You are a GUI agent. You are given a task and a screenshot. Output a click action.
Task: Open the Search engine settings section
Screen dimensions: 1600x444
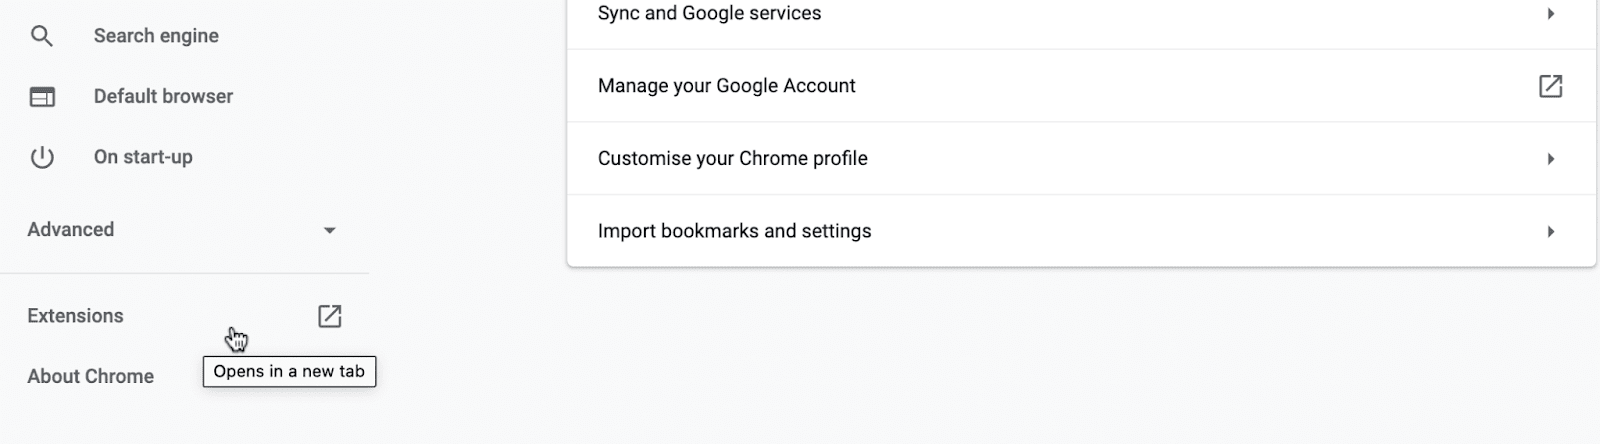click(156, 36)
